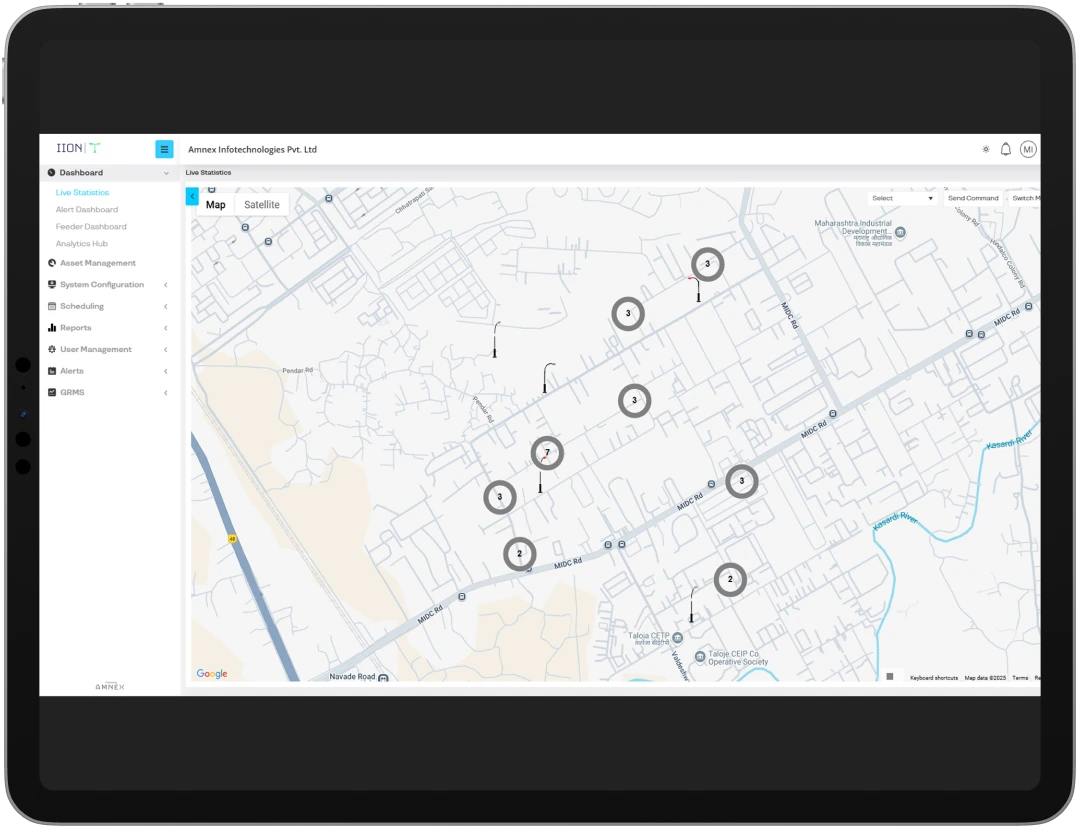Switch to the Satellite view tab

(x=262, y=205)
